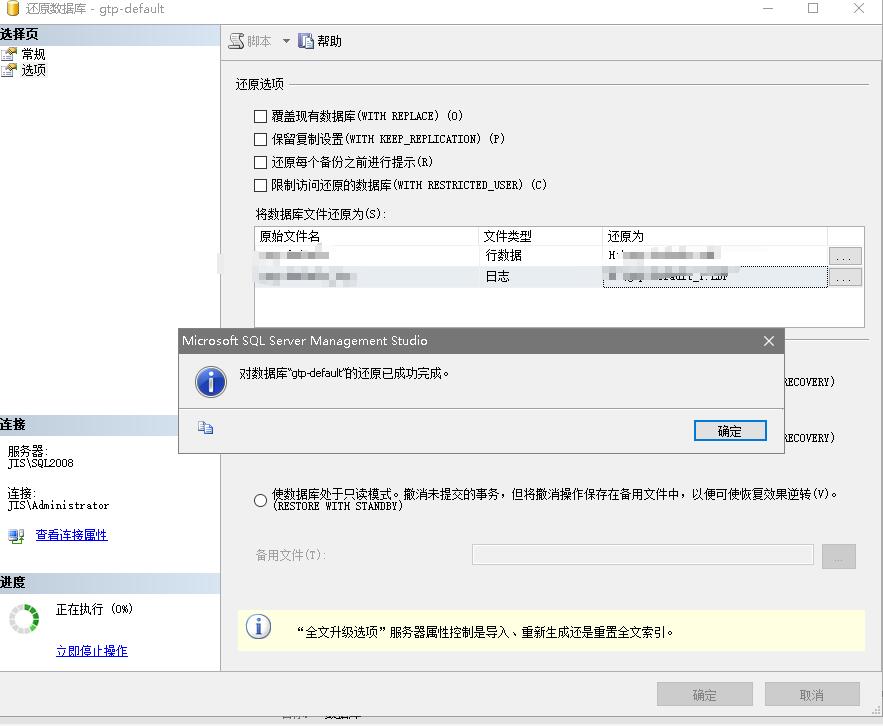Check prompt before restoring each backup
The image size is (883, 726).
point(260,163)
